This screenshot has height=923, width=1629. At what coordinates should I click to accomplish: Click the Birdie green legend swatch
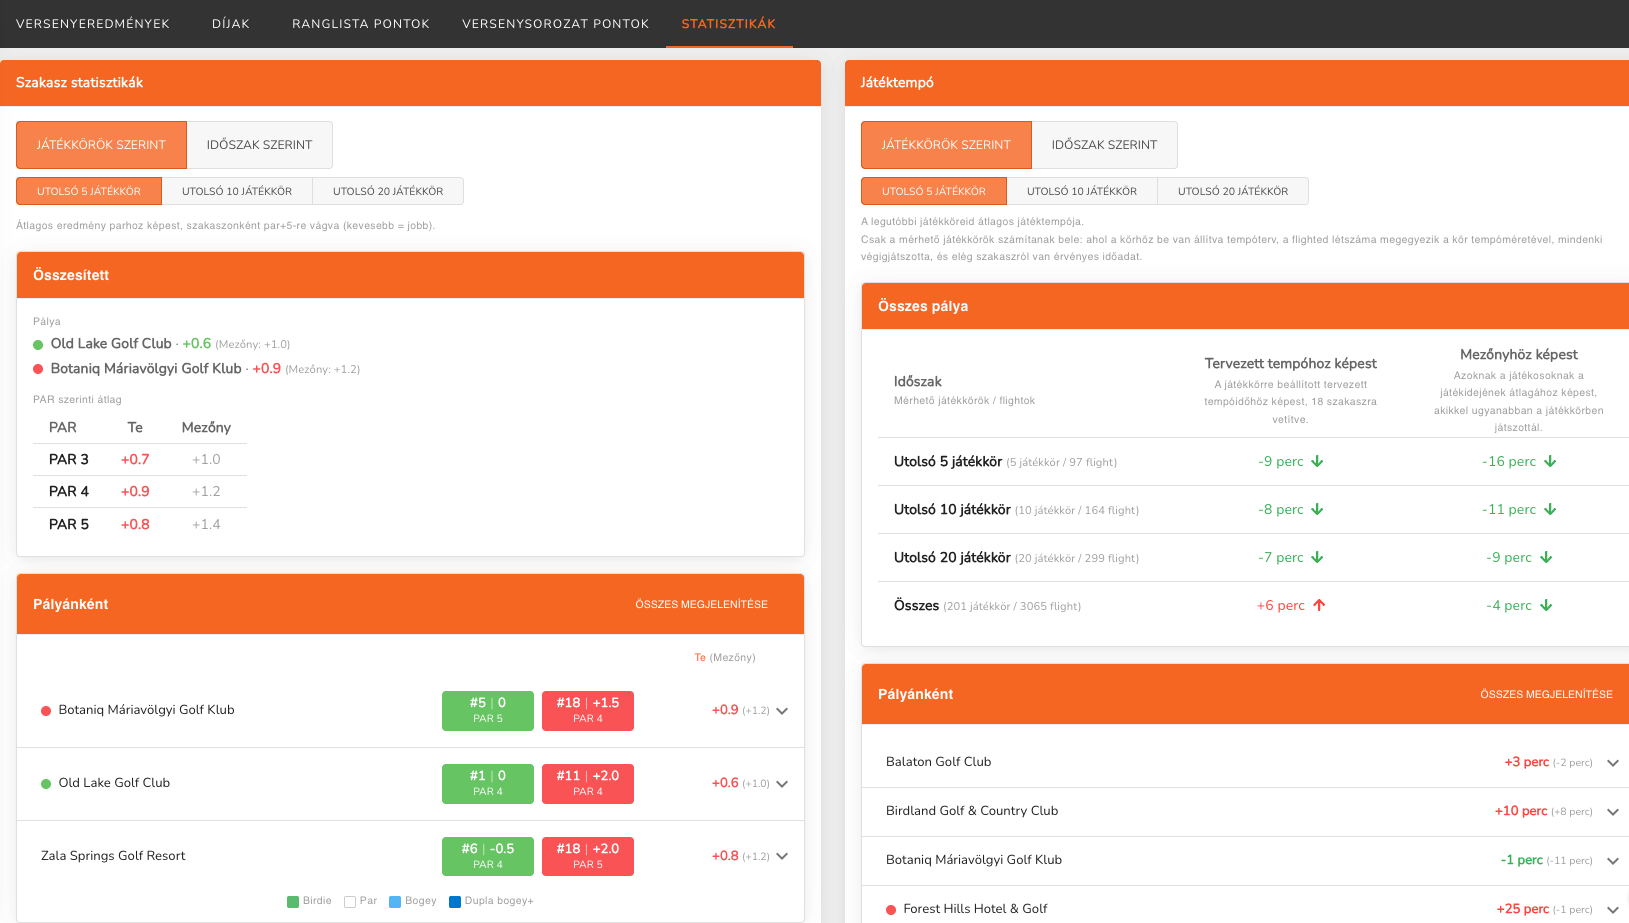(x=293, y=902)
